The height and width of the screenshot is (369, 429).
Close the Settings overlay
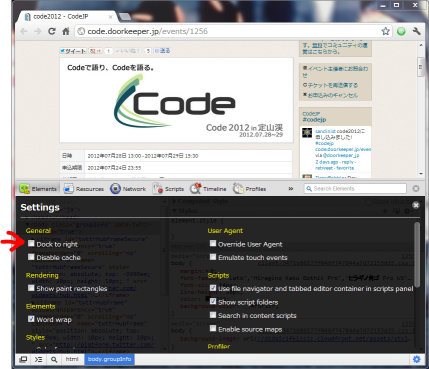[416, 205]
